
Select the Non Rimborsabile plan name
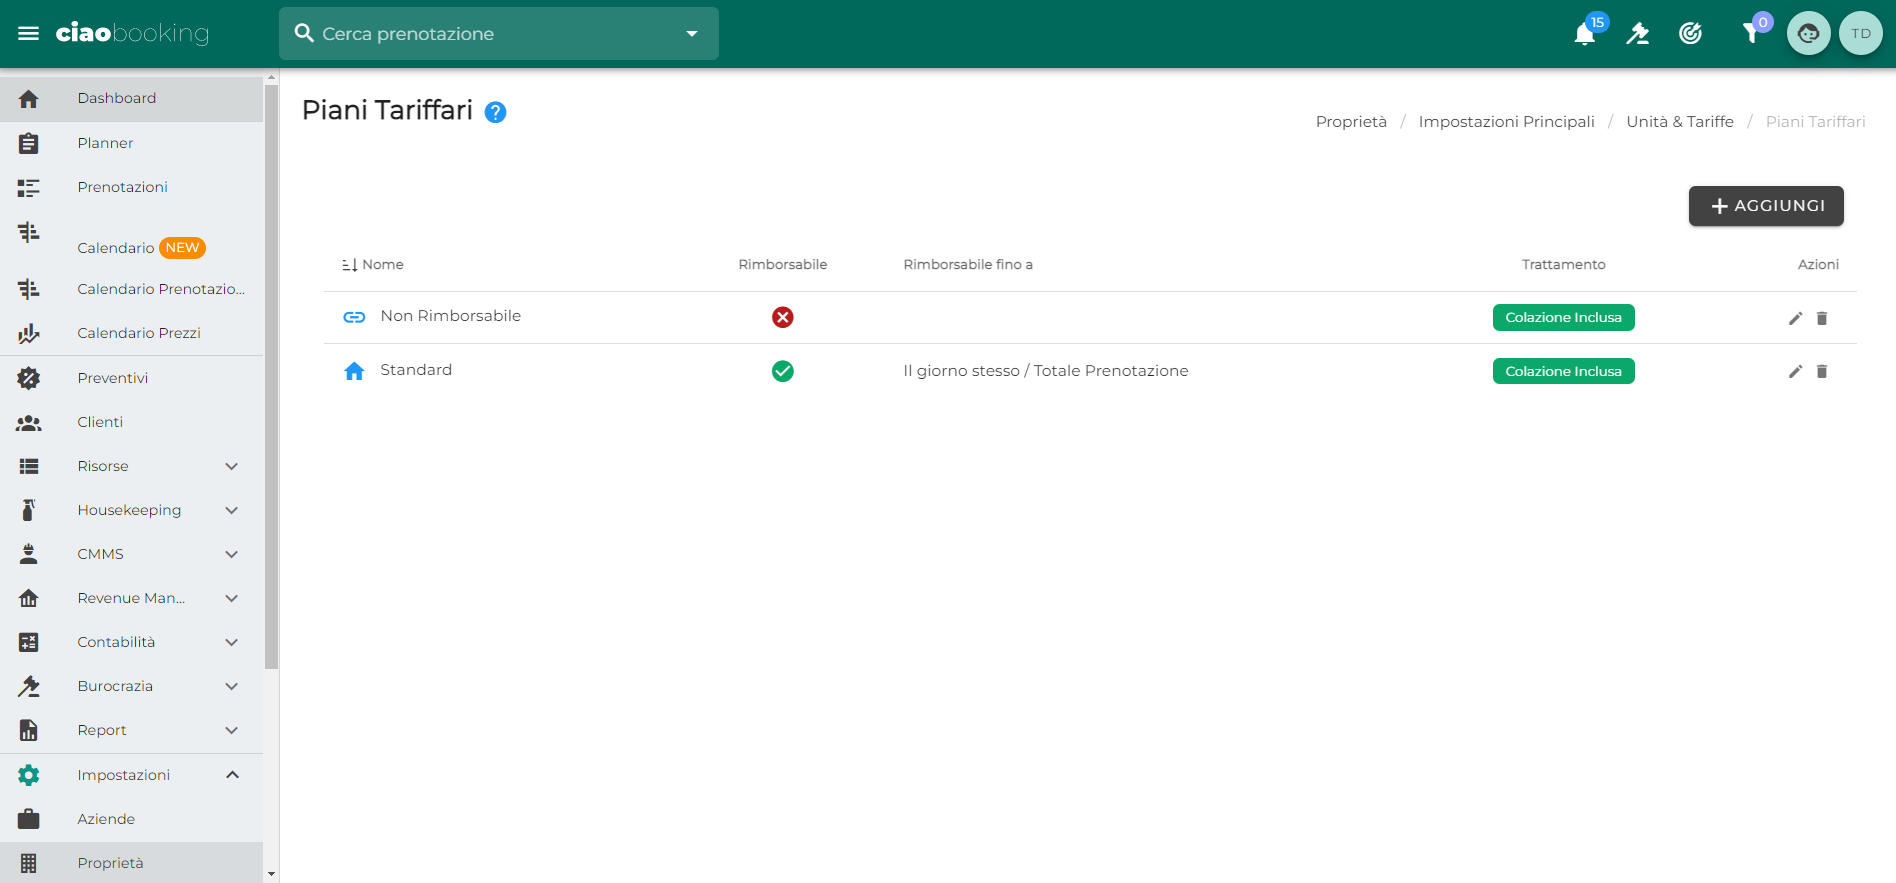(x=450, y=316)
